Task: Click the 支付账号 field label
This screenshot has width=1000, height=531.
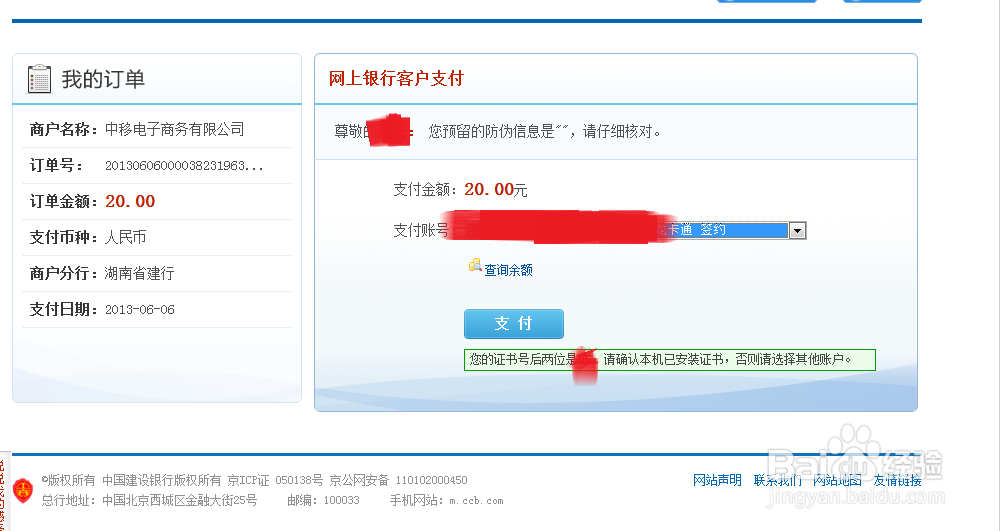Action: pos(422,230)
